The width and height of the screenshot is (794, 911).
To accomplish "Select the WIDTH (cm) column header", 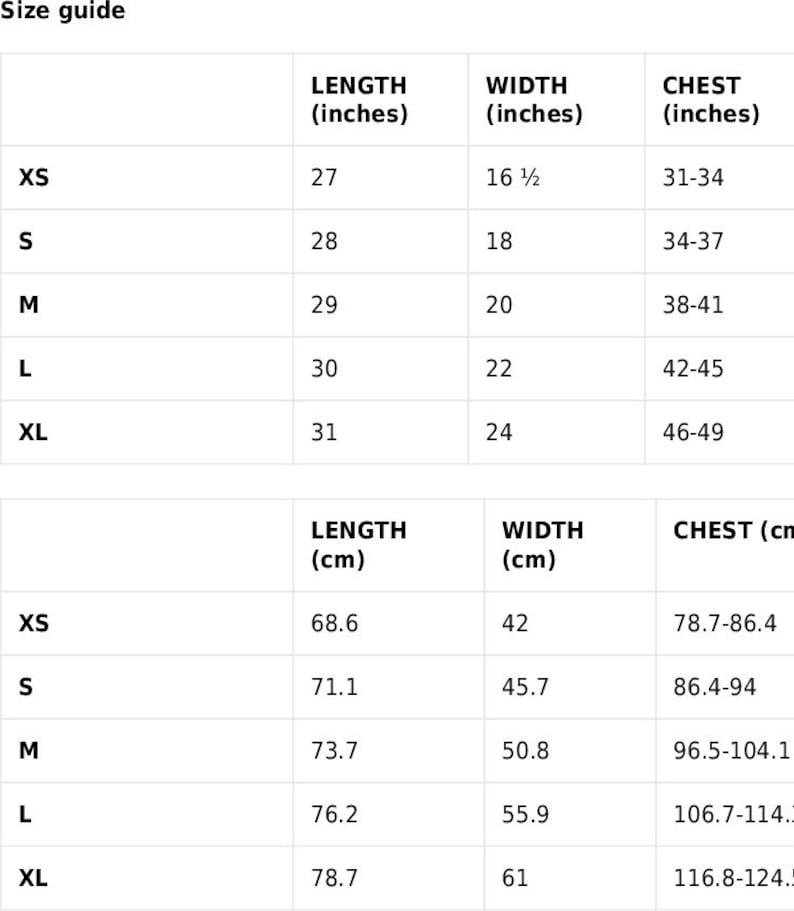I will (x=542, y=545).
